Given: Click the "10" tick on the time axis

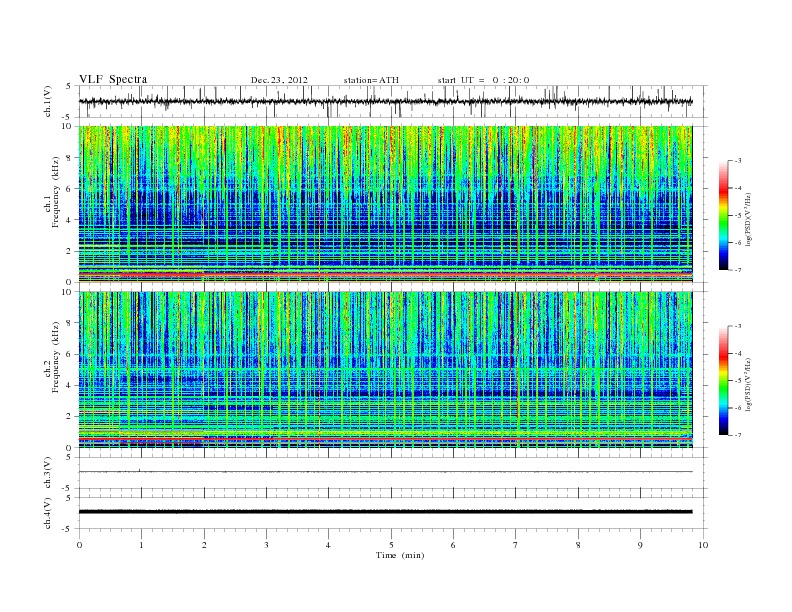Looking at the screenshot, I should tap(703, 545).
